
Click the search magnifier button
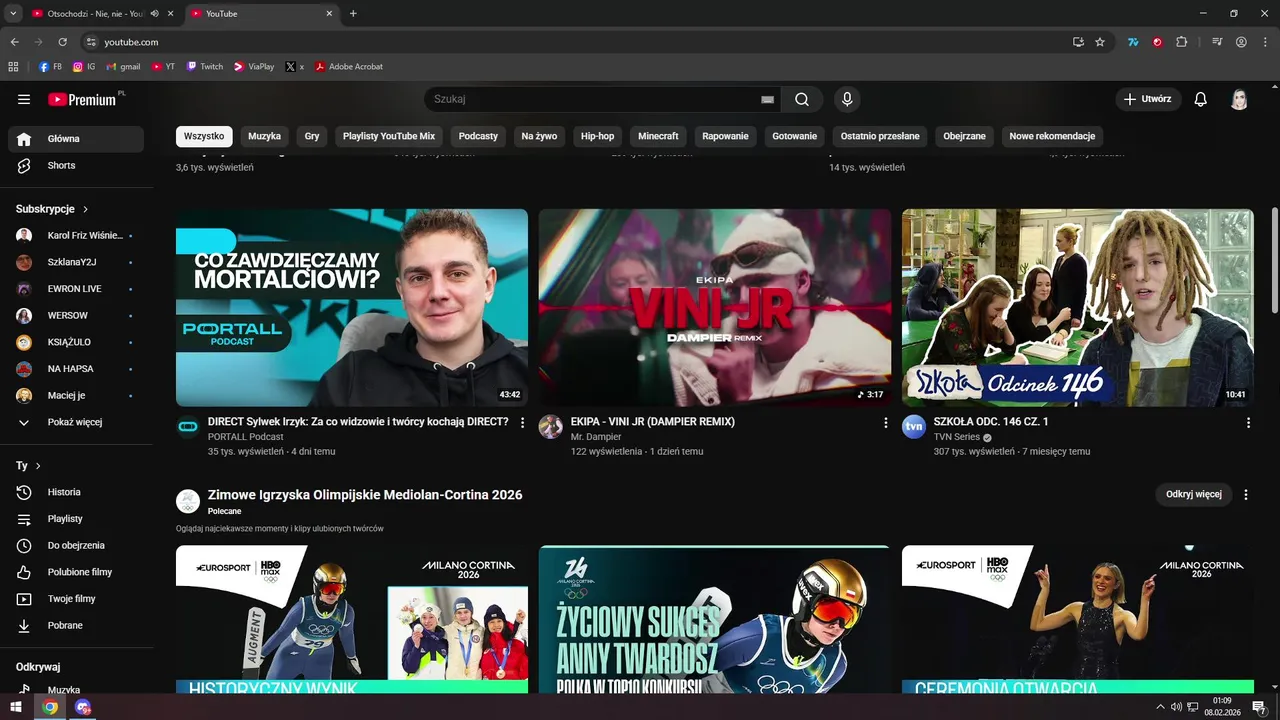pyautogui.click(x=802, y=99)
